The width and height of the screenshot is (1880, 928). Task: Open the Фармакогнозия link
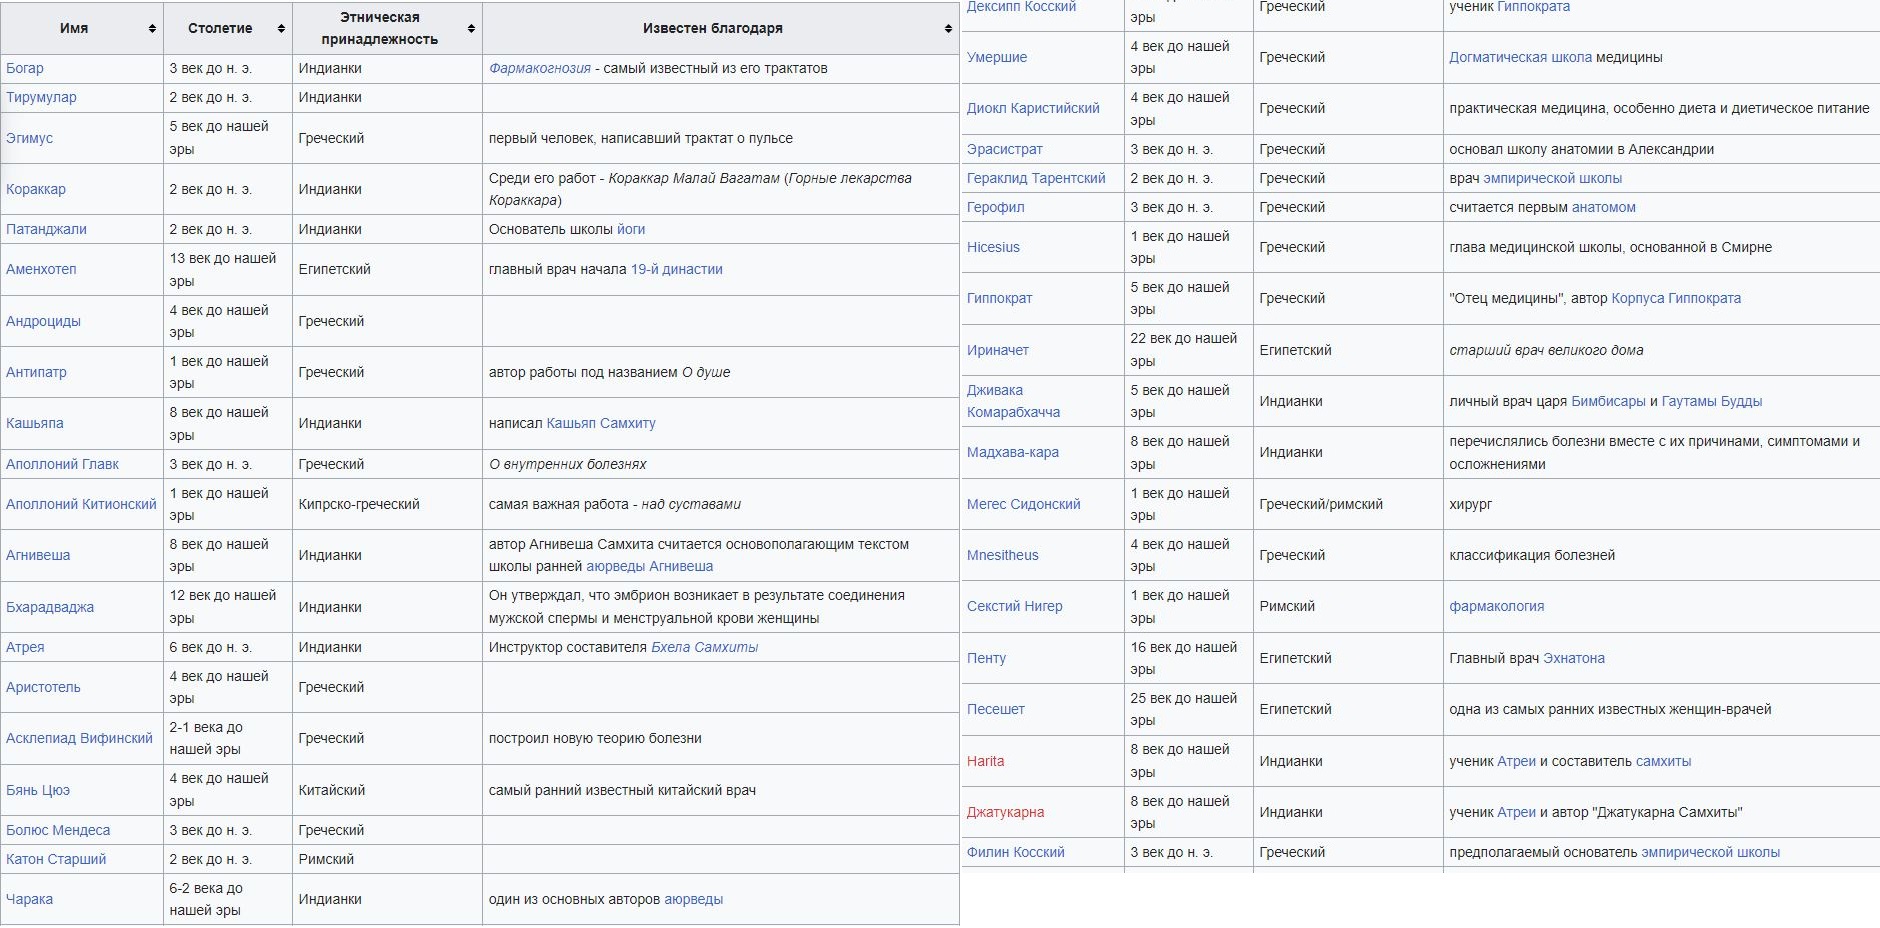pyautogui.click(x=540, y=68)
